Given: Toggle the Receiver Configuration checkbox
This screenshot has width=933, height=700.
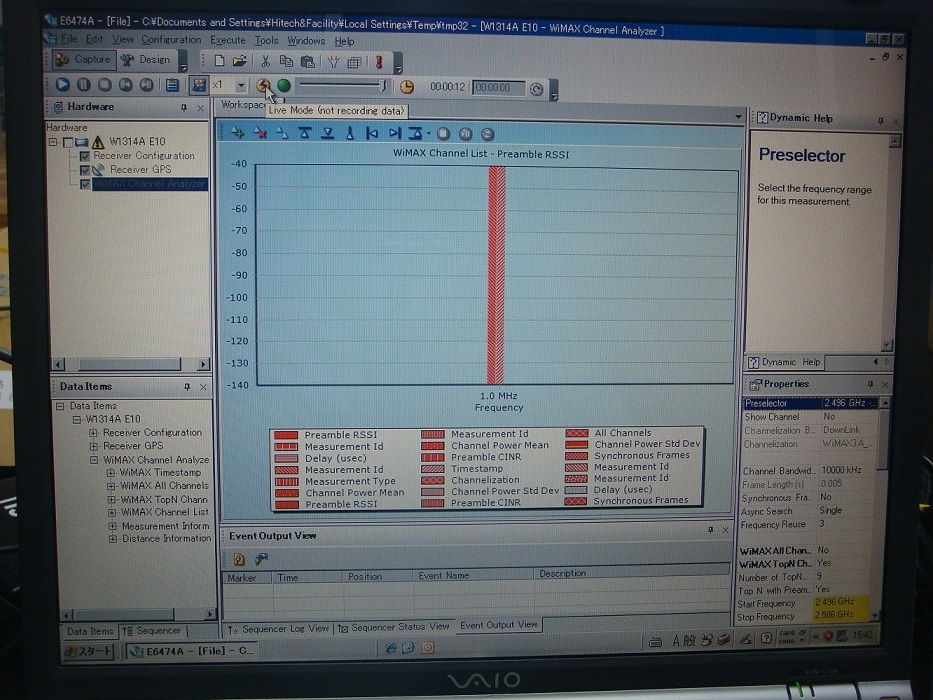Looking at the screenshot, I should 84,156.
